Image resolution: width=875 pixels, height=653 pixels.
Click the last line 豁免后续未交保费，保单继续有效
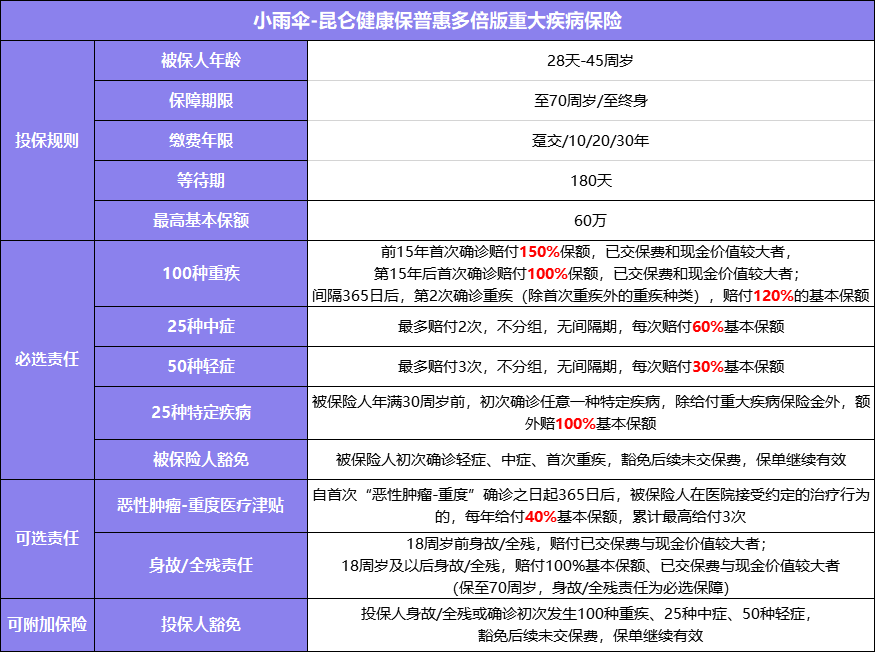590,635
